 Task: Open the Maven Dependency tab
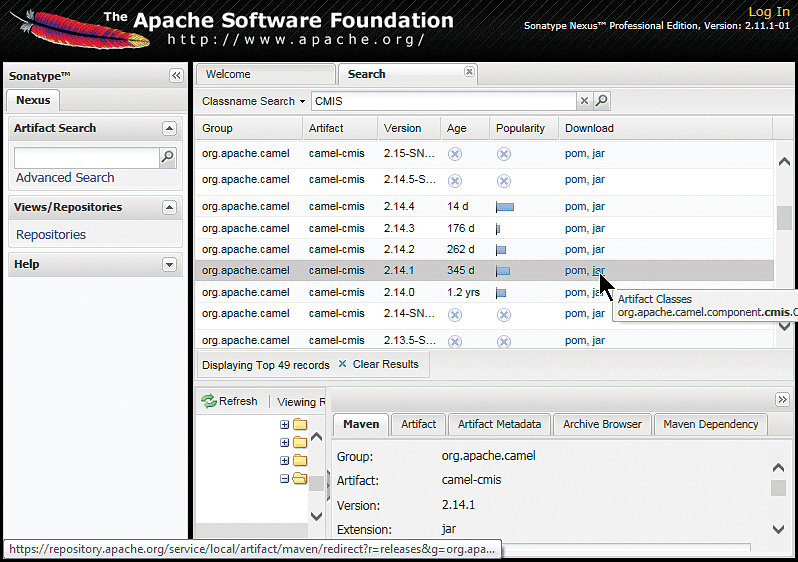(710, 424)
